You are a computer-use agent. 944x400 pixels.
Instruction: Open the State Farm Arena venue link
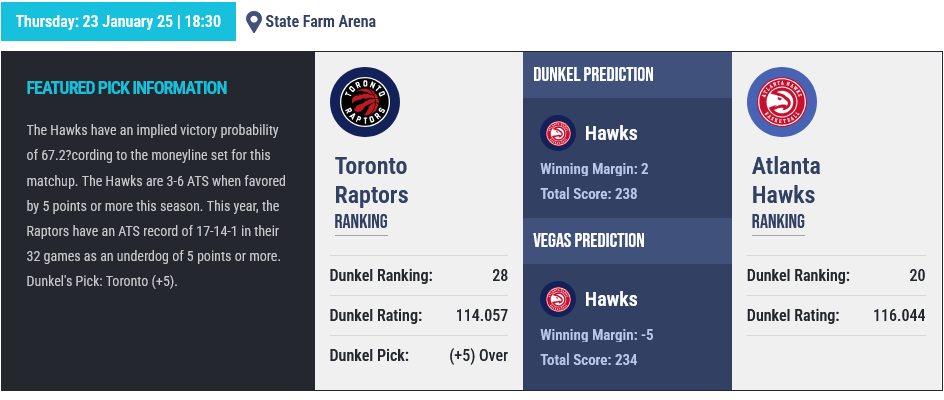pos(320,22)
